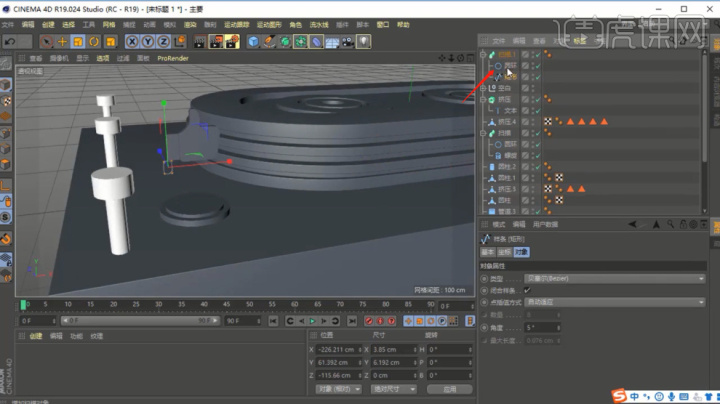The image size is (720, 404).
Task: Toggle the green checkmark of the 文本 object
Action: (x=537, y=110)
